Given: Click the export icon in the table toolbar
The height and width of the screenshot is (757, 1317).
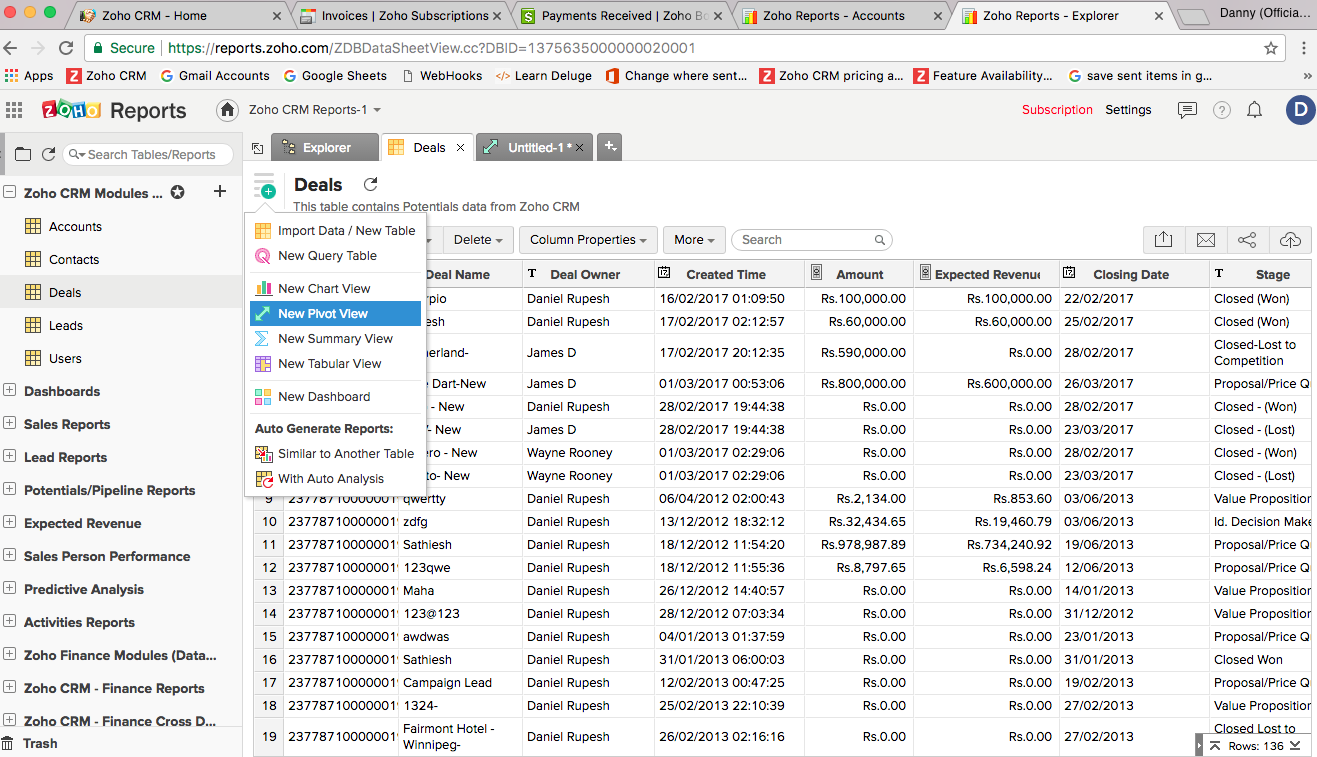Looking at the screenshot, I should pyautogui.click(x=1163, y=240).
